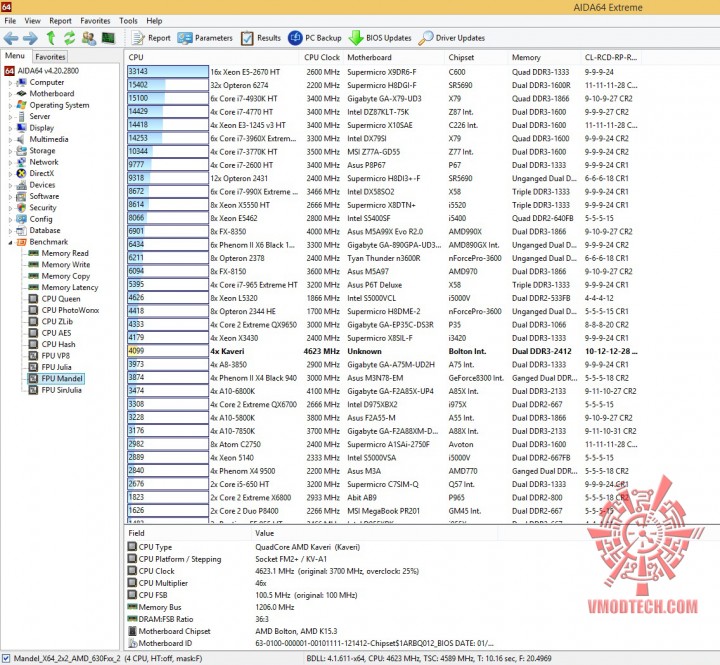This screenshot has width=720, height=665.
Task: Switch to the Menu tab
Action: coord(15,56)
